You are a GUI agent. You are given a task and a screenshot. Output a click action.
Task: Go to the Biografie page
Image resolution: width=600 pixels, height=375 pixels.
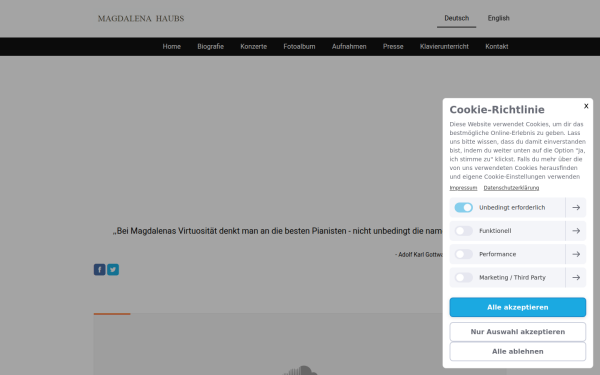click(x=210, y=47)
